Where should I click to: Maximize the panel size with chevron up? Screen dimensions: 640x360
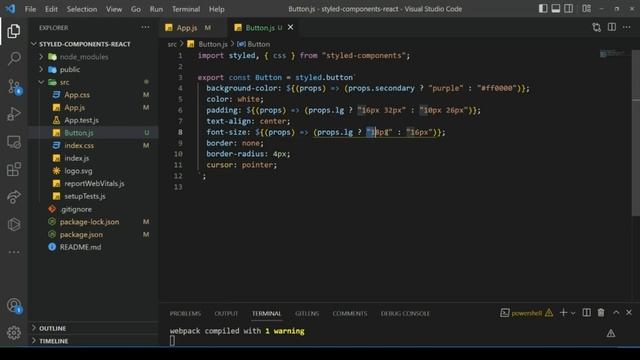tap(616, 313)
